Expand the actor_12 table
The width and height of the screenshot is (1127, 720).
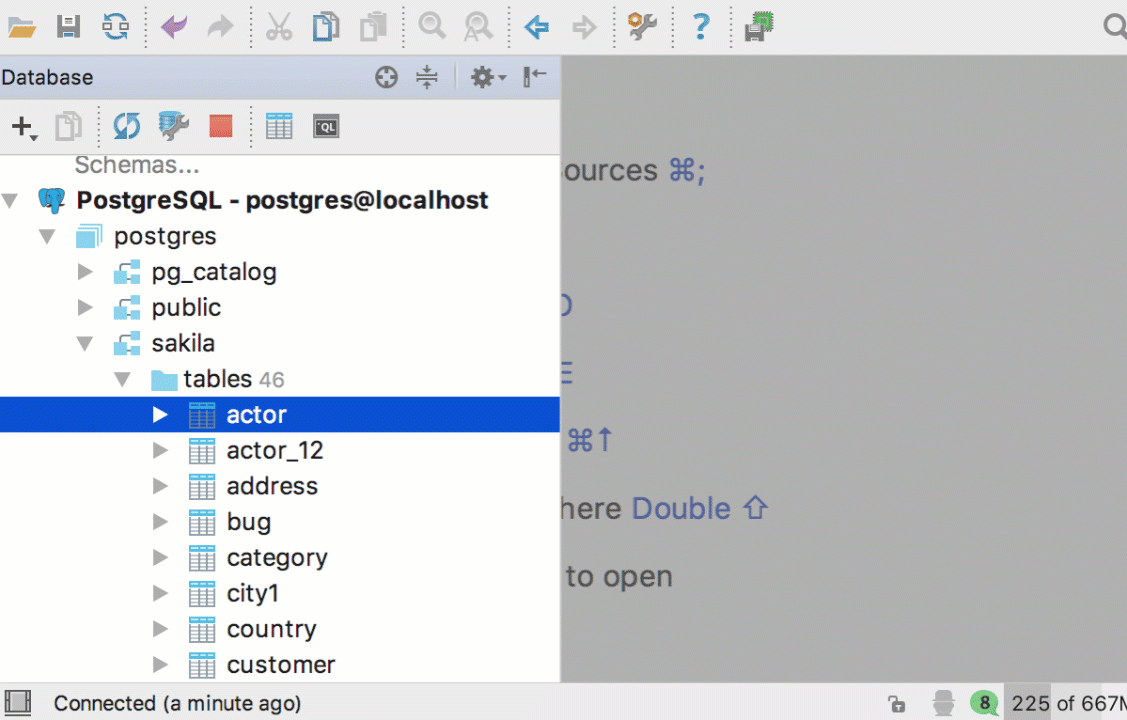click(x=160, y=451)
